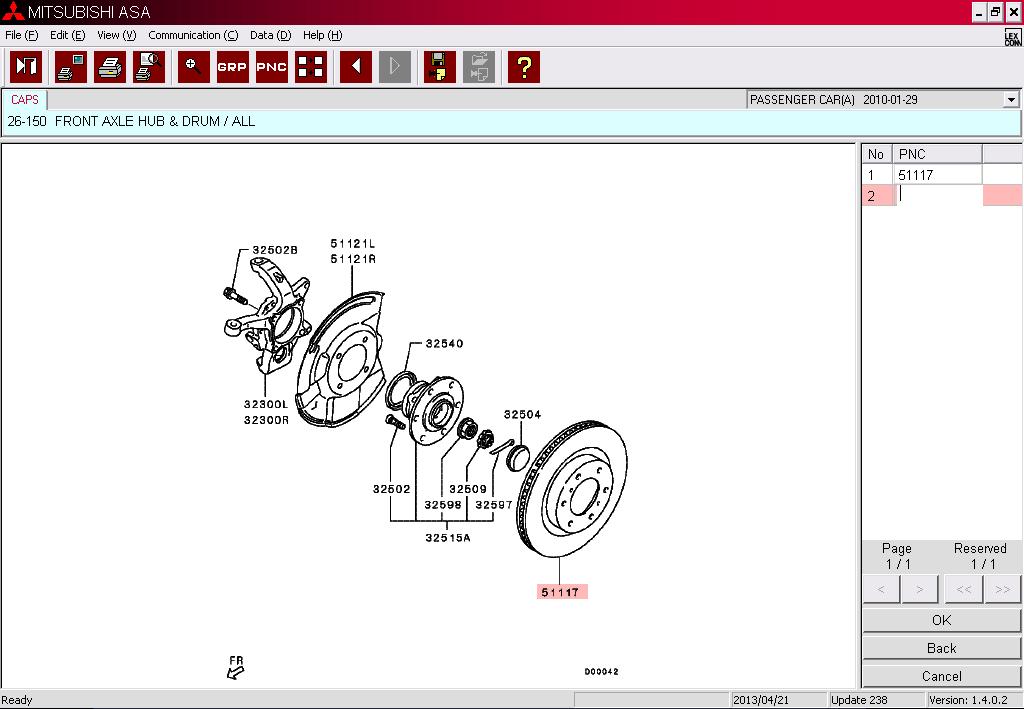
Task: Click the printer toolbar icon
Action: tap(110, 67)
